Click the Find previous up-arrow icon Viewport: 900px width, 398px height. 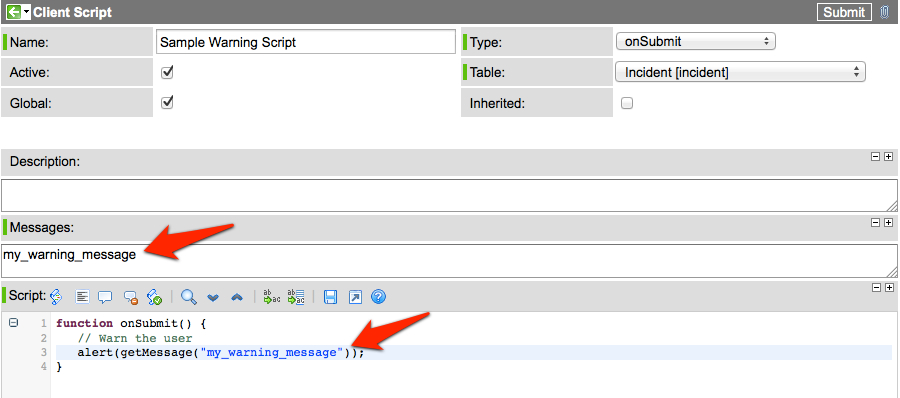(x=237, y=297)
